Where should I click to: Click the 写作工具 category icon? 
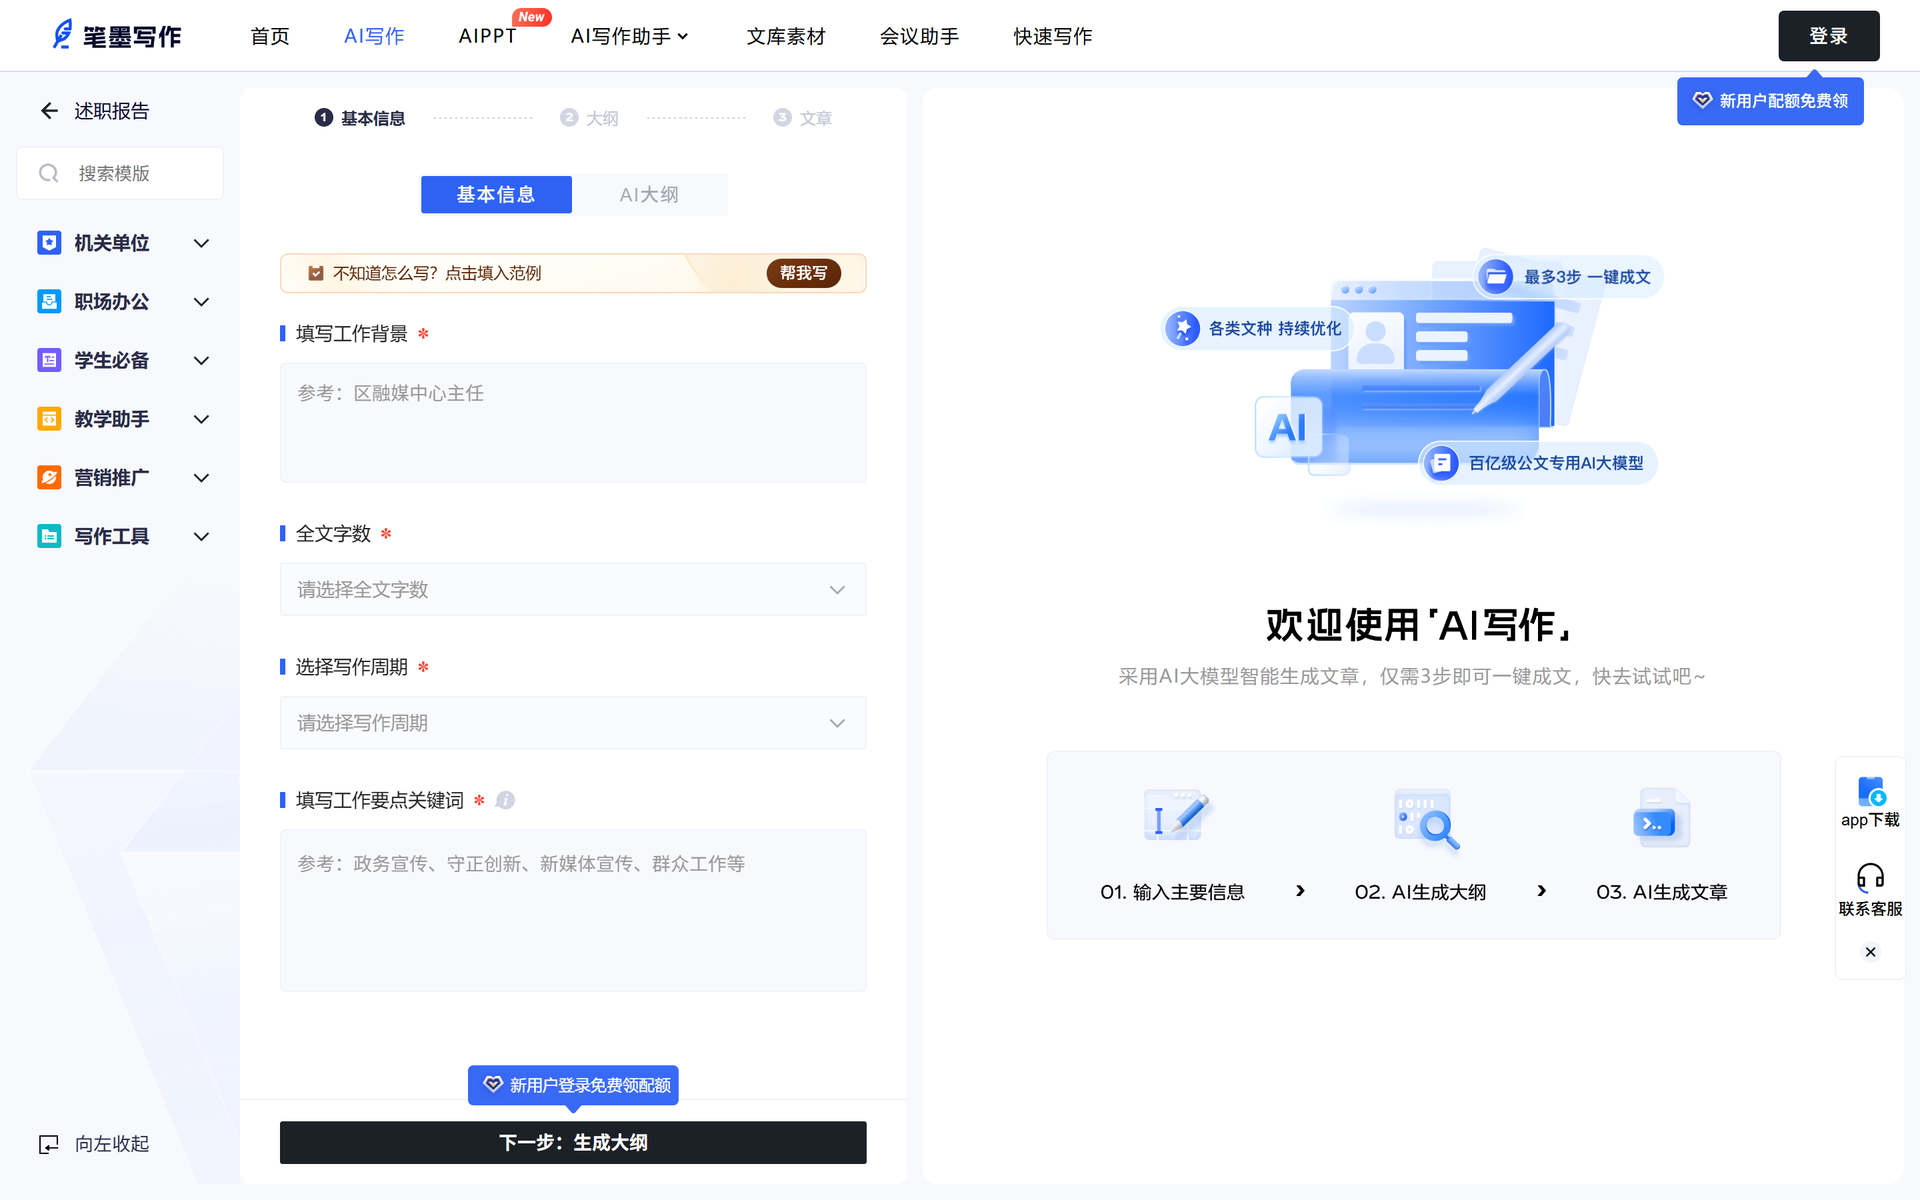coord(49,536)
